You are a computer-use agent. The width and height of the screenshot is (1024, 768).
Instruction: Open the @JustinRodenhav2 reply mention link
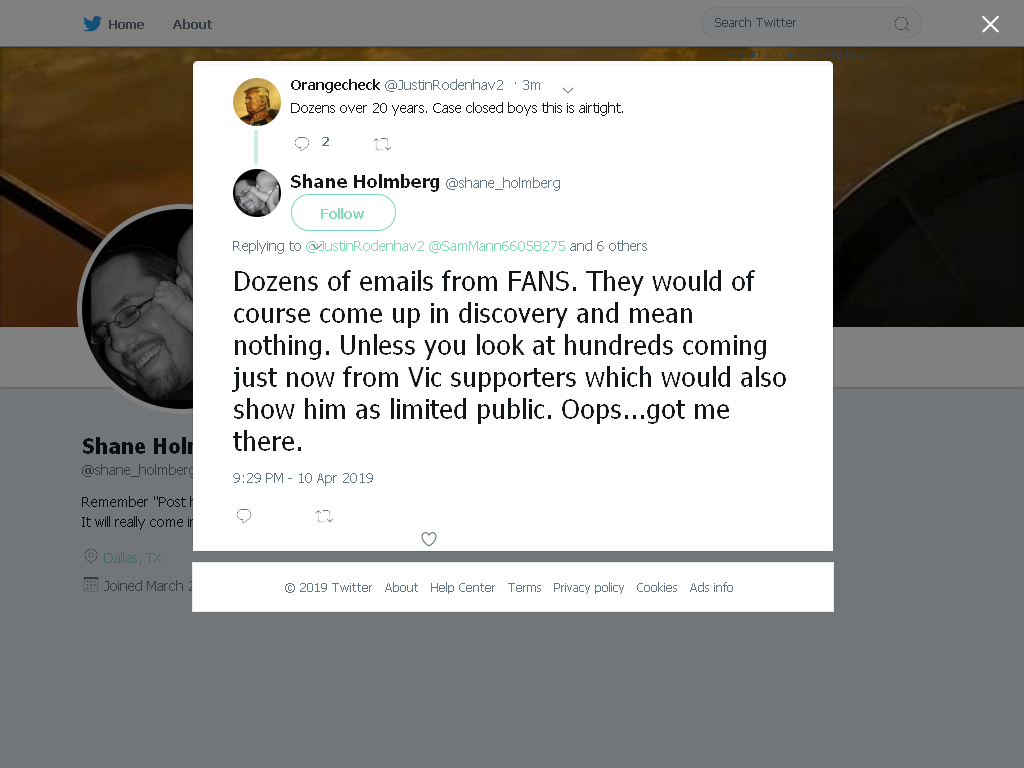click(x=365, y=246)
